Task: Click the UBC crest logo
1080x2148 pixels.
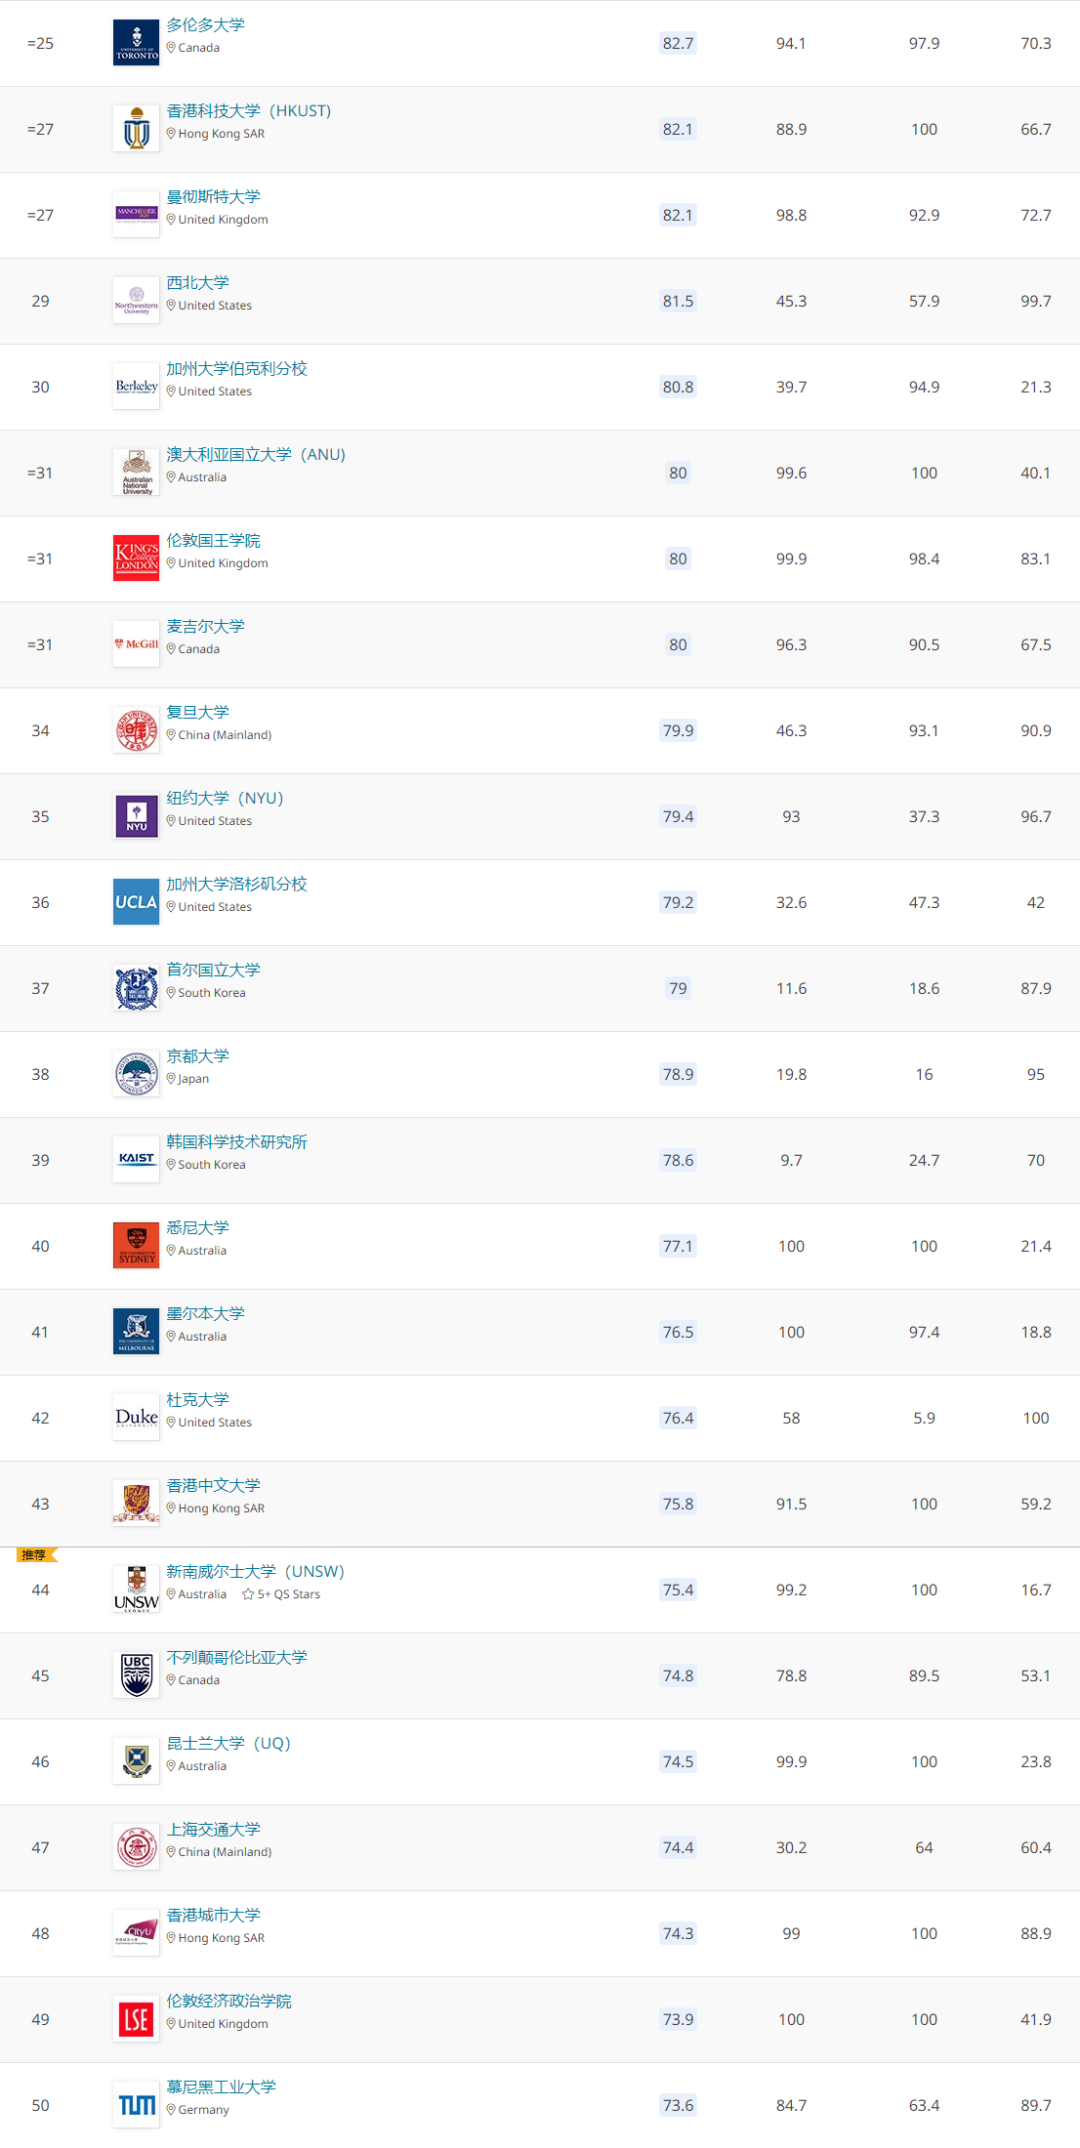Action: [136, 1675]
